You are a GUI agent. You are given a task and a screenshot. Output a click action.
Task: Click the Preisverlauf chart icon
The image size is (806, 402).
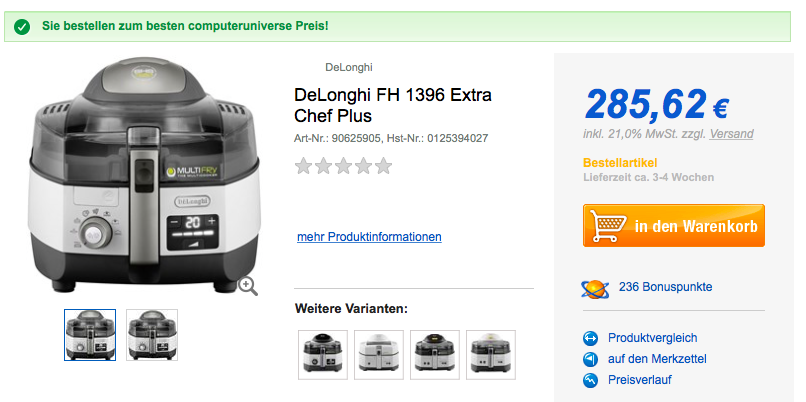pyautogui.click(x=591, y=380)
